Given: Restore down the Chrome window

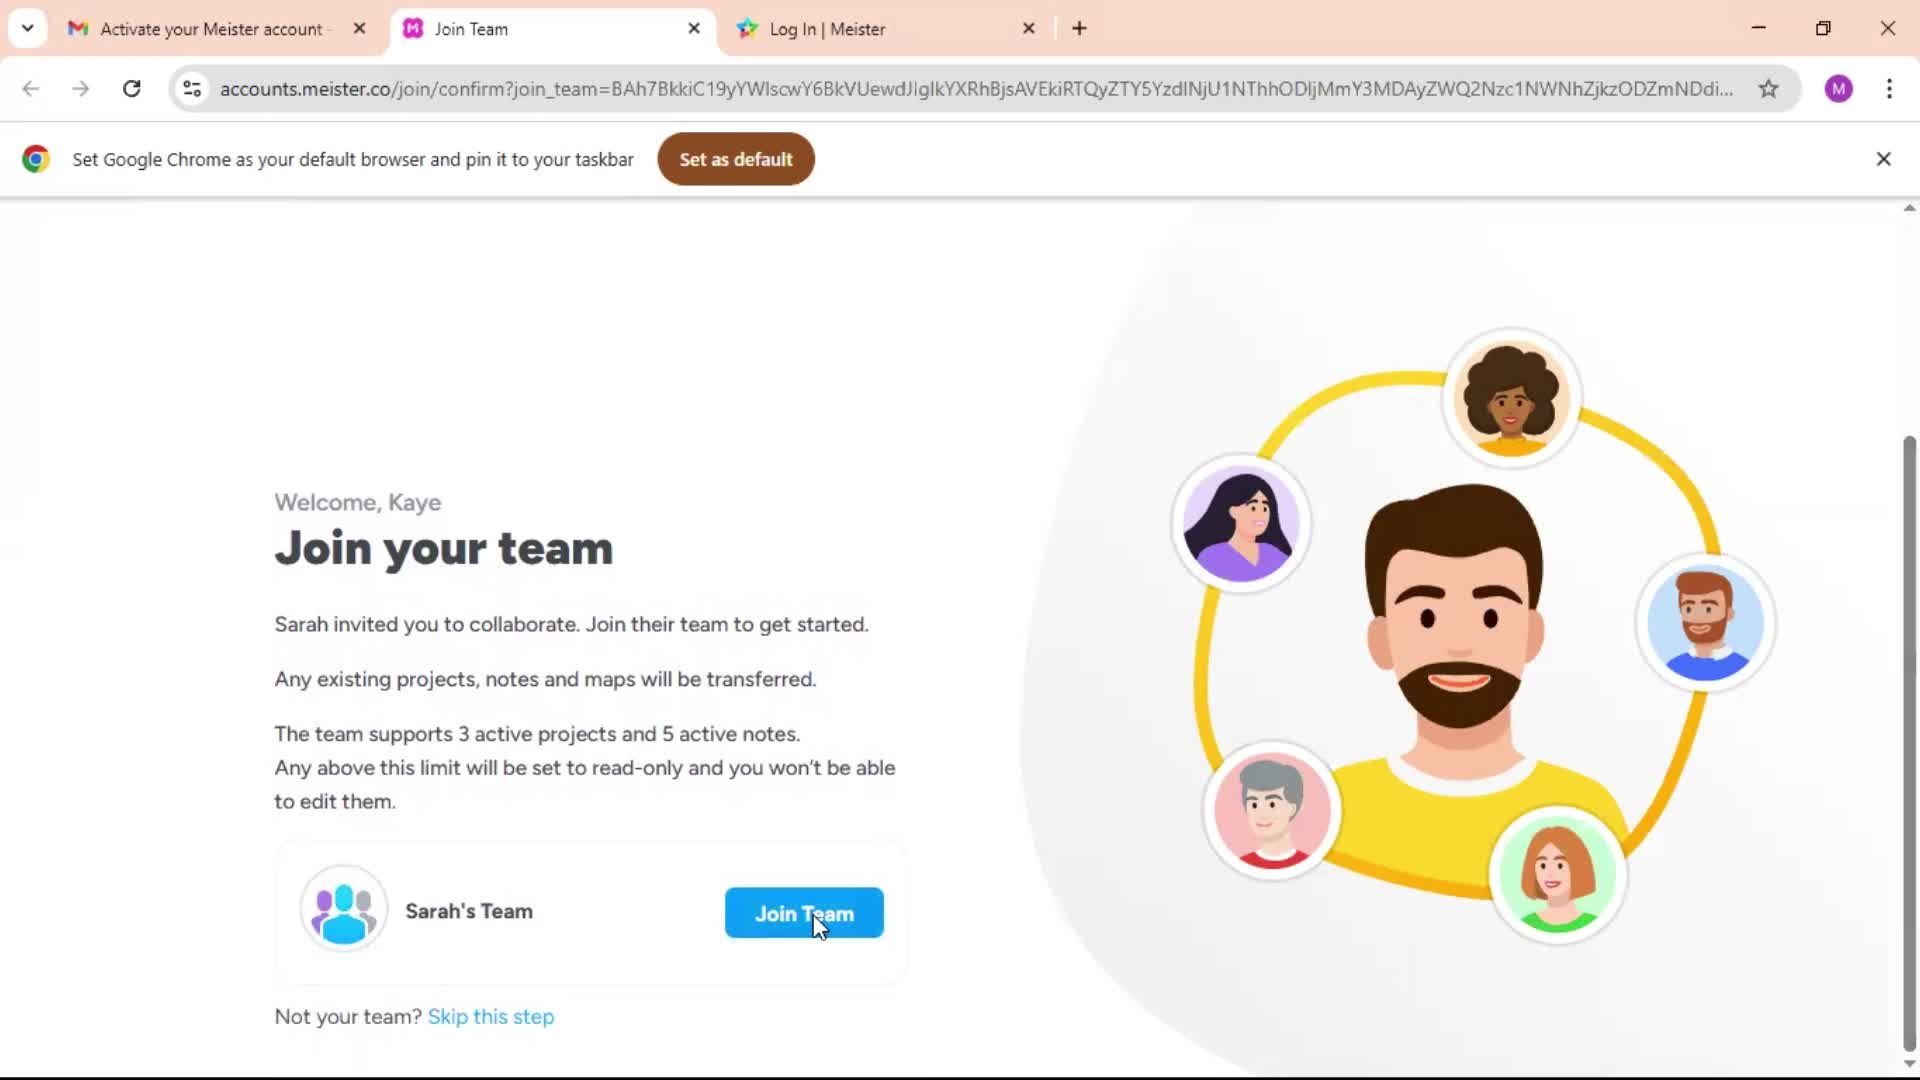Looking at the screenshot, I should [x=1823, y=28].
